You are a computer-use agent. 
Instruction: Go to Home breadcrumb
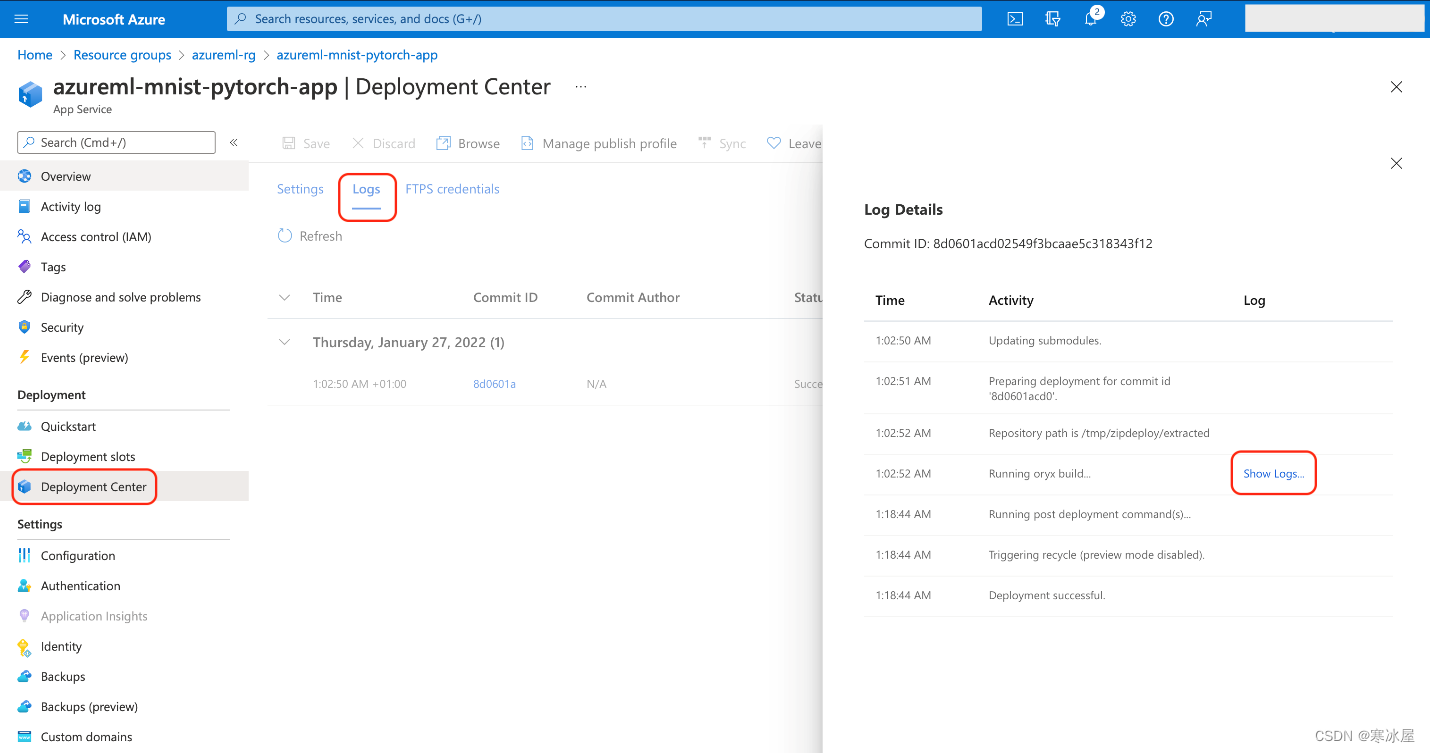click(35, 55)
